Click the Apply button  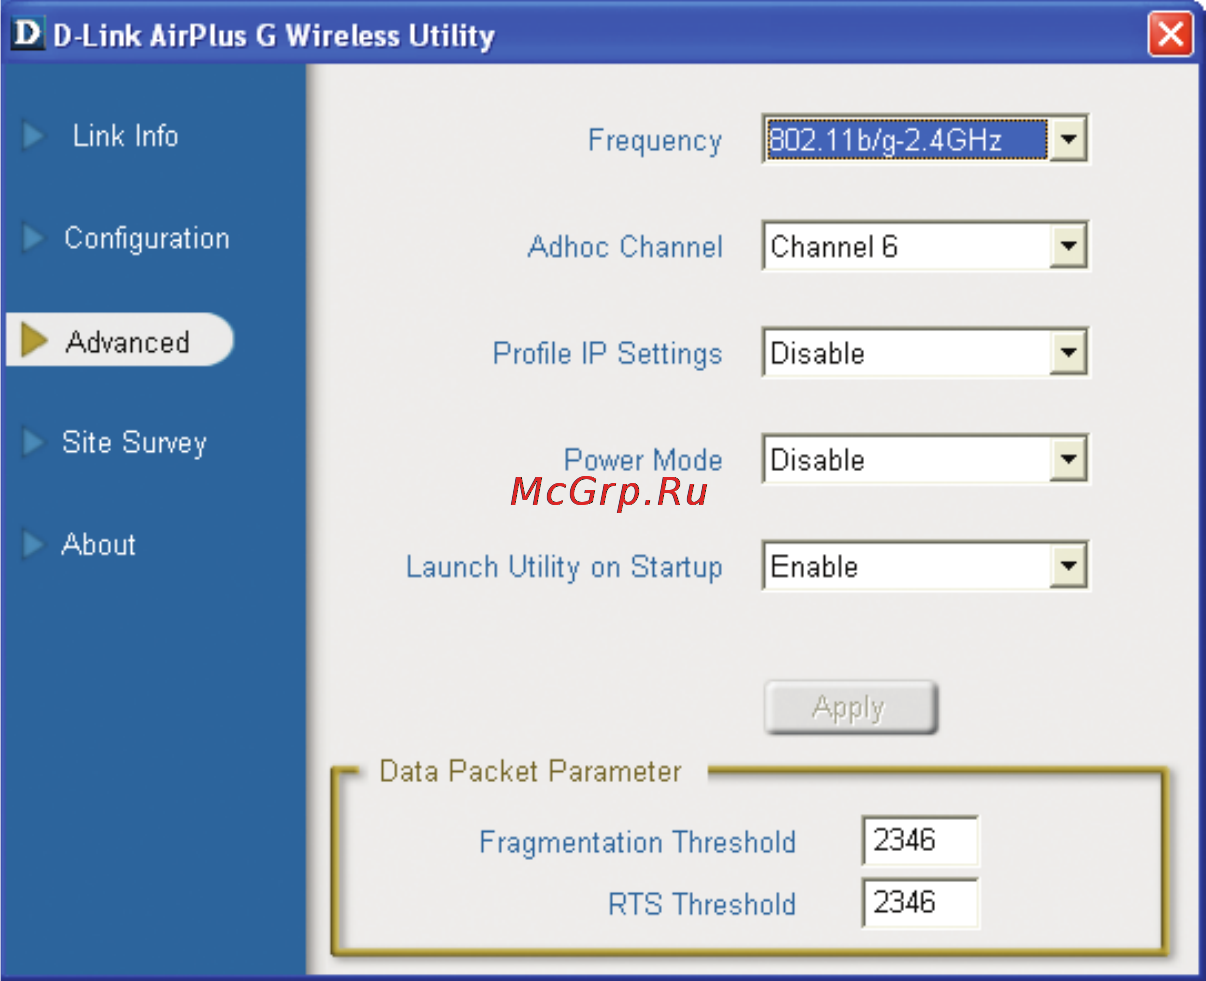[850, 708]
